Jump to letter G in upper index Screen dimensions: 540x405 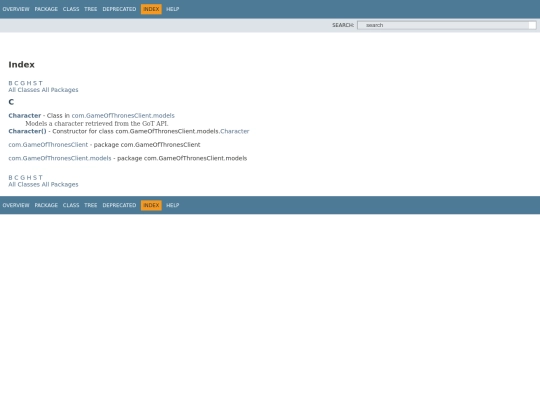(23, 83)
